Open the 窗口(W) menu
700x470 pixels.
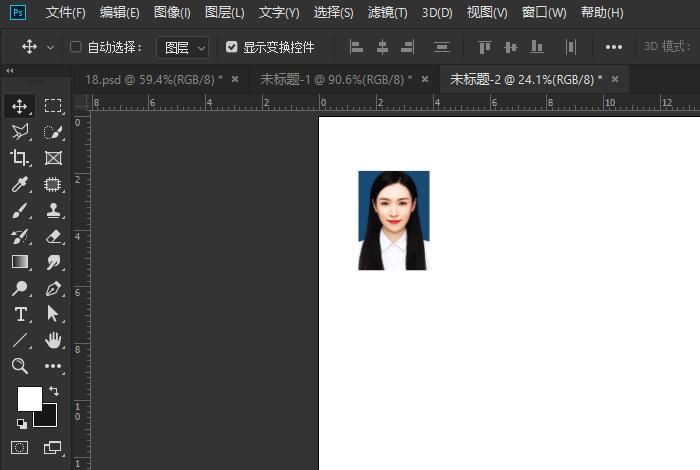(x=544, y=12)
